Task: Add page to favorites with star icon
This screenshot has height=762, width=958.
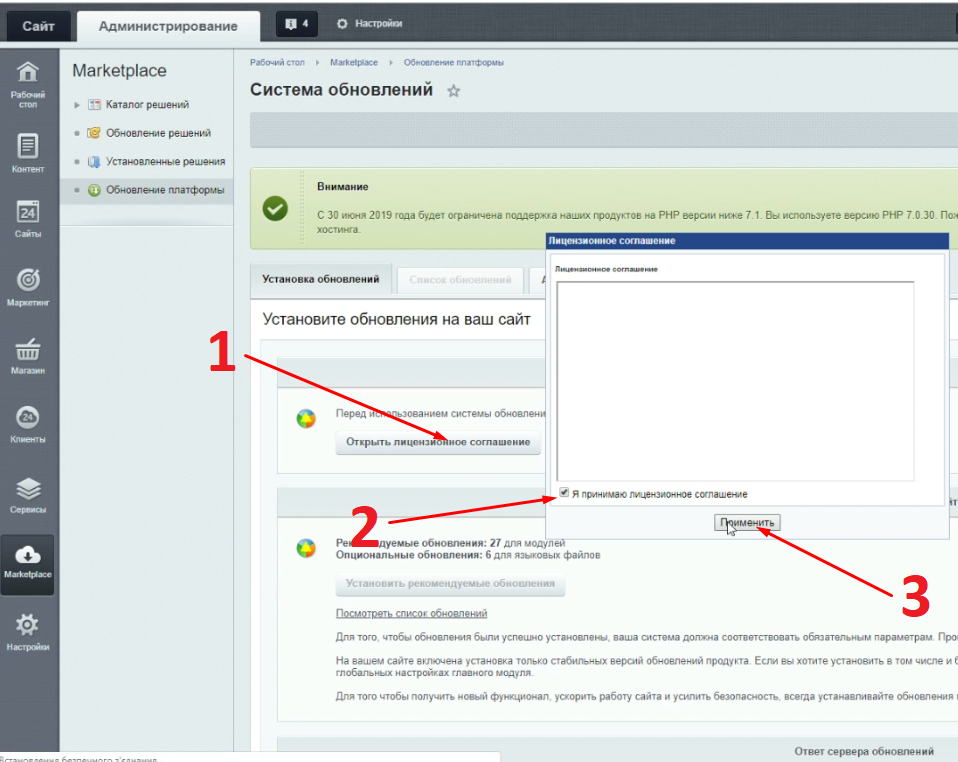Action: pyautogui.click(x=453, y=91)
